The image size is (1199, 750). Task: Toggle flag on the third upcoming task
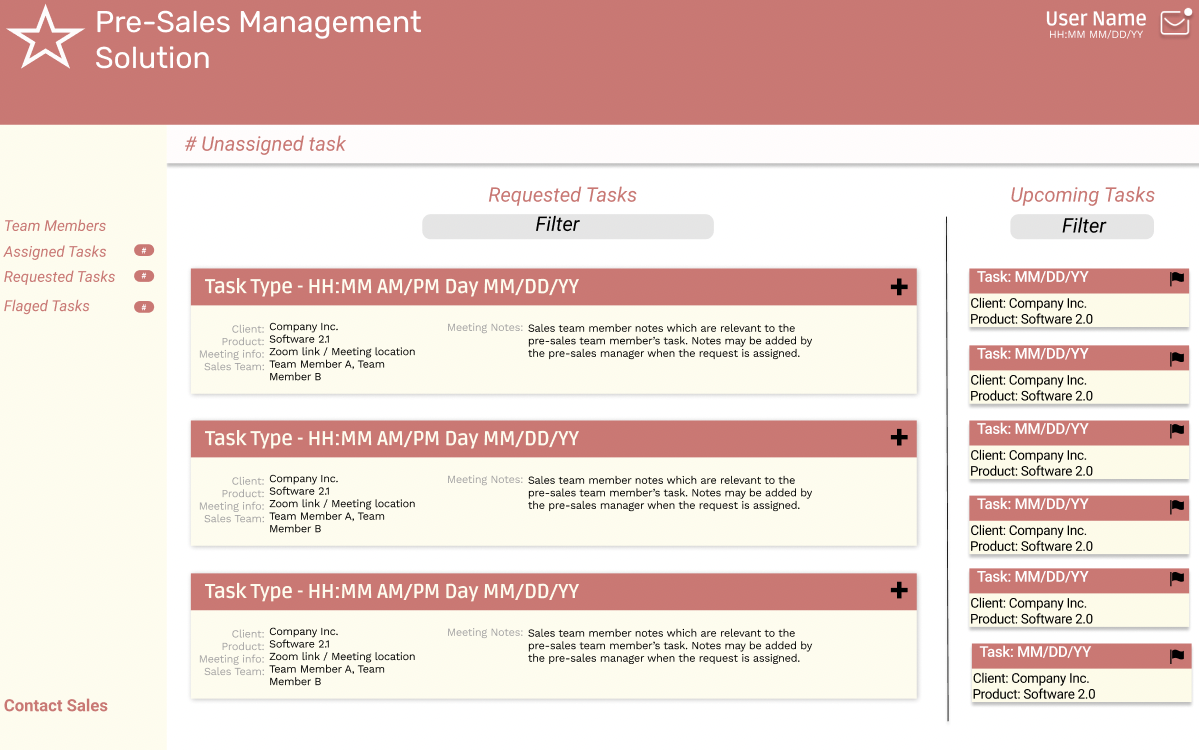1177,431
